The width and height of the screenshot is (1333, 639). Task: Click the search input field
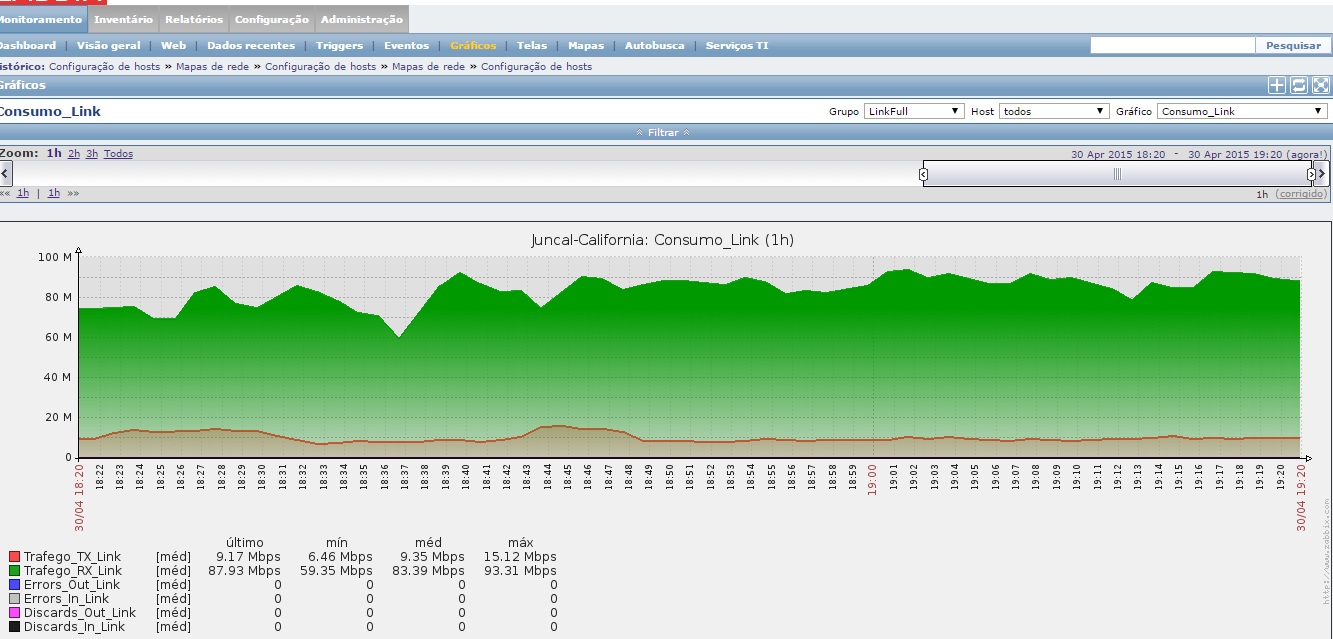(1172, 45)
